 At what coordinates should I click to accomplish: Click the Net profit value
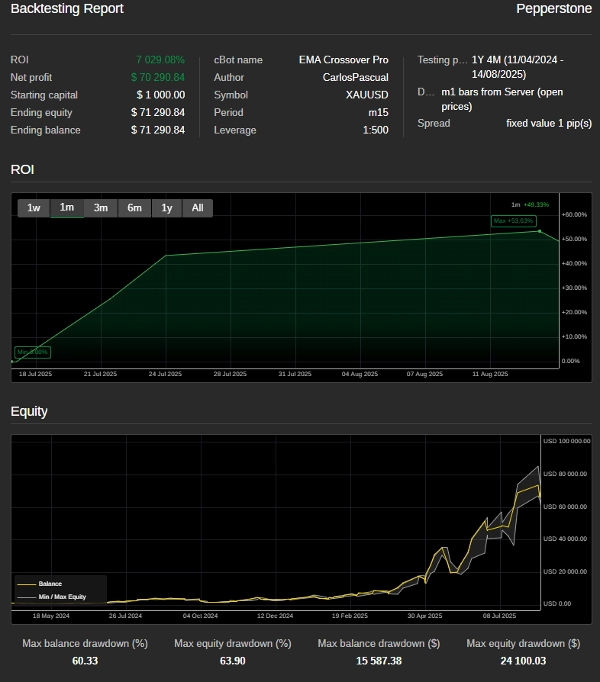click(x=158, y=77)
